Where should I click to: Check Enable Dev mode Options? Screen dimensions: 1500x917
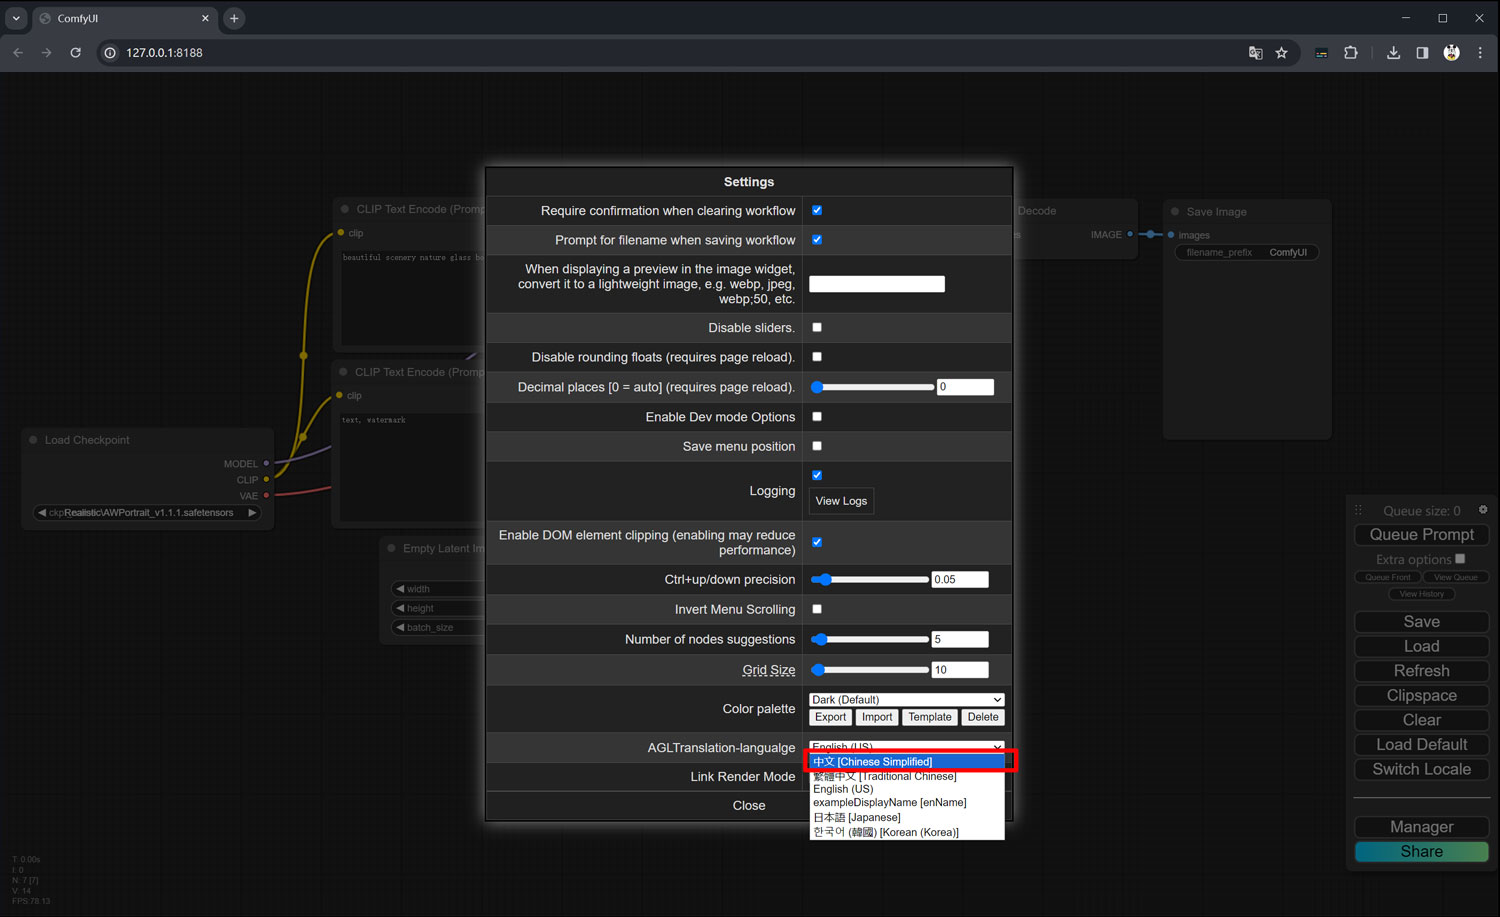(817, 416)
